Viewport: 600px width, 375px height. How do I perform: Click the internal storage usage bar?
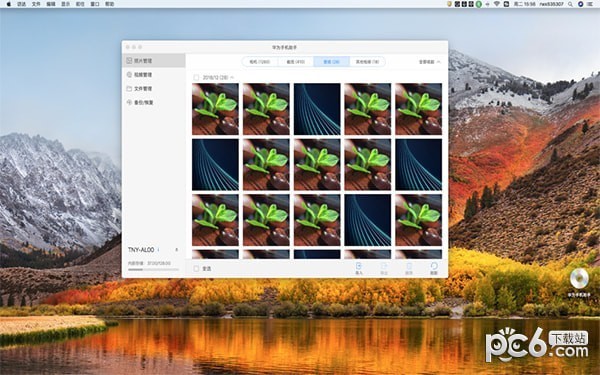click(x=153, y=270)
